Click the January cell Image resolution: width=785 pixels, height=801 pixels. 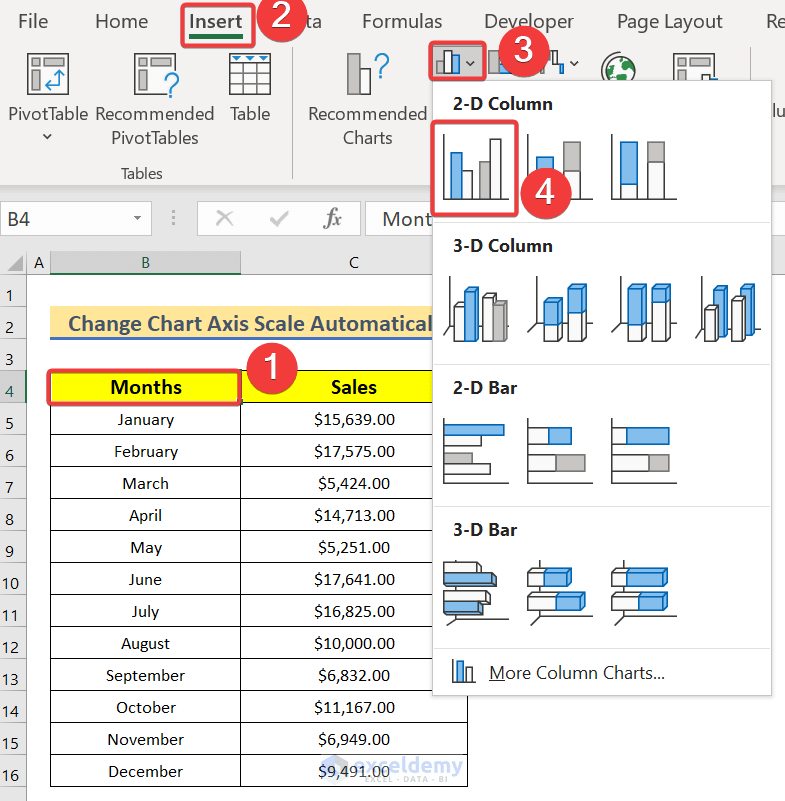click(x=146, y=419)
